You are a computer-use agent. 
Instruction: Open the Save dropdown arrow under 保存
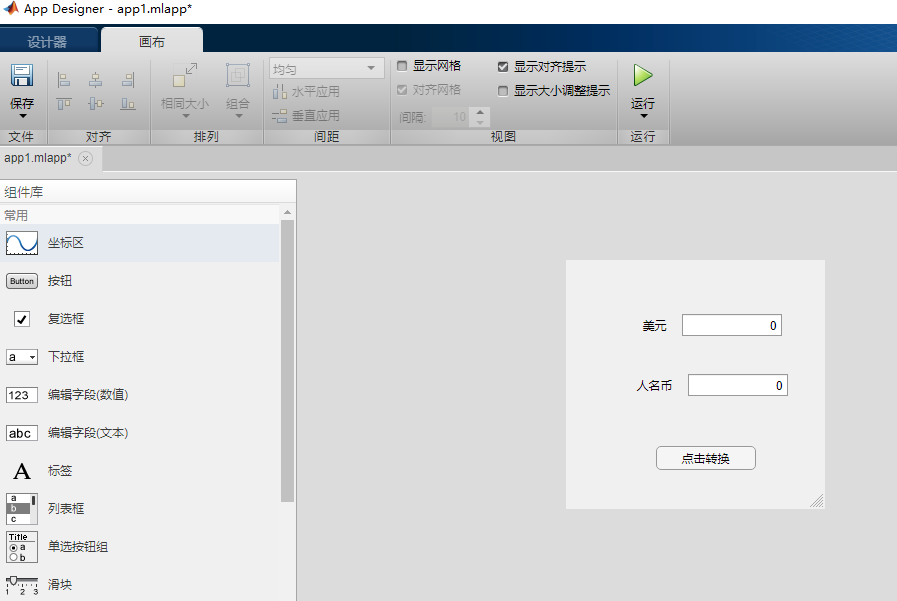point(22,116)
